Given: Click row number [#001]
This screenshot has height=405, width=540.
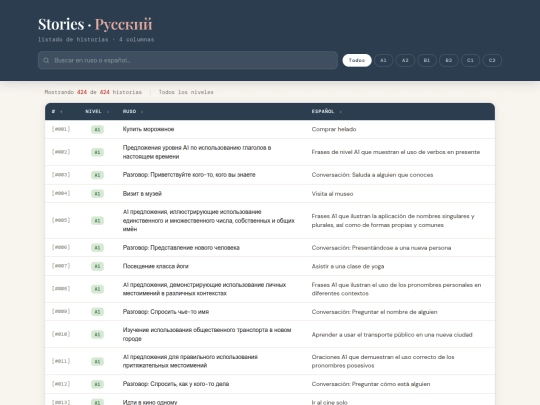Looking at the screenshot, I should tap(61, 129).
